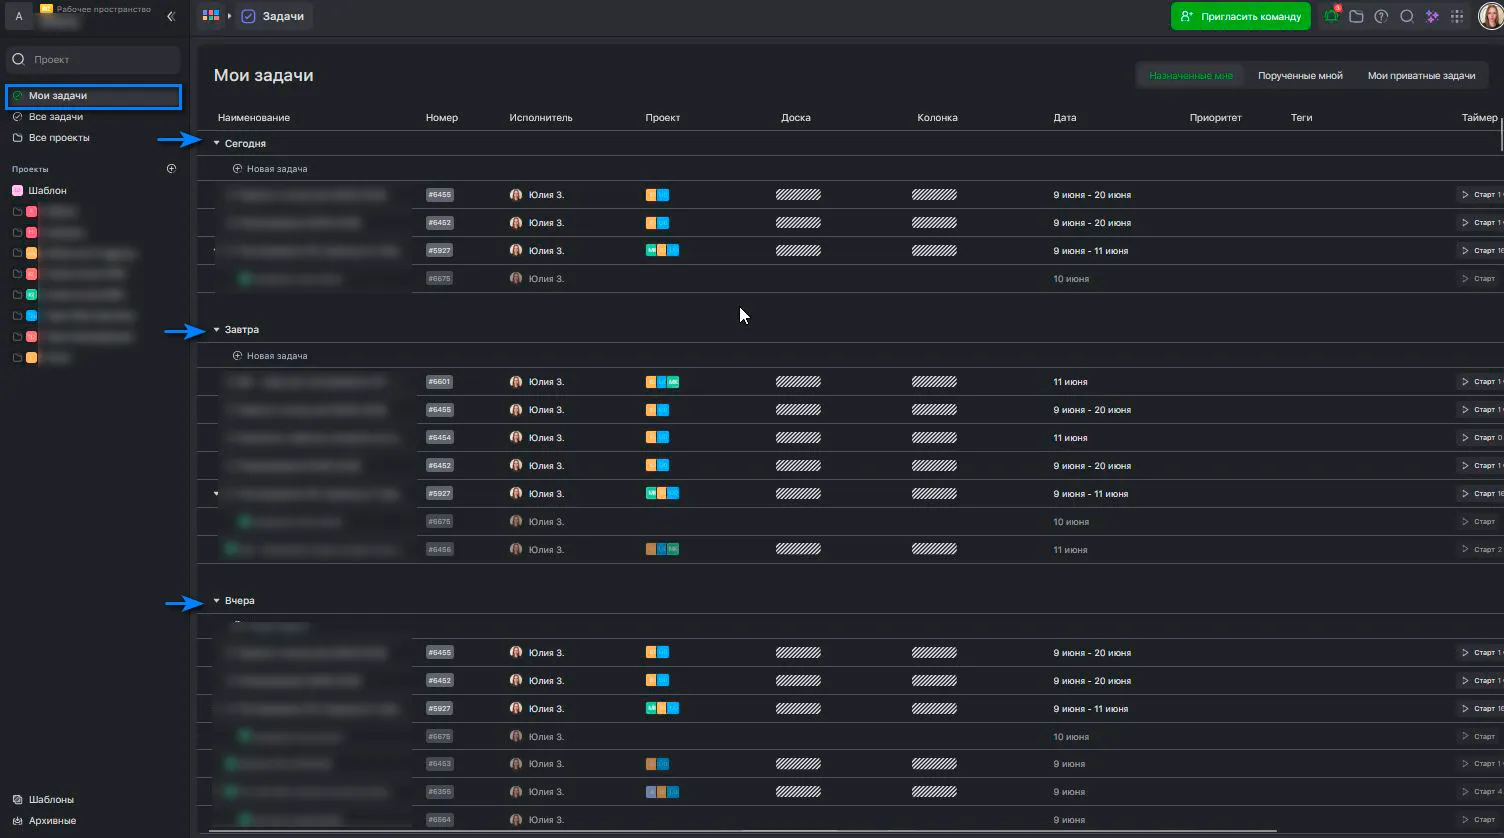Click the Проект search input field
This screenshot has height=838, width=1504.
[x=94, y=60]
